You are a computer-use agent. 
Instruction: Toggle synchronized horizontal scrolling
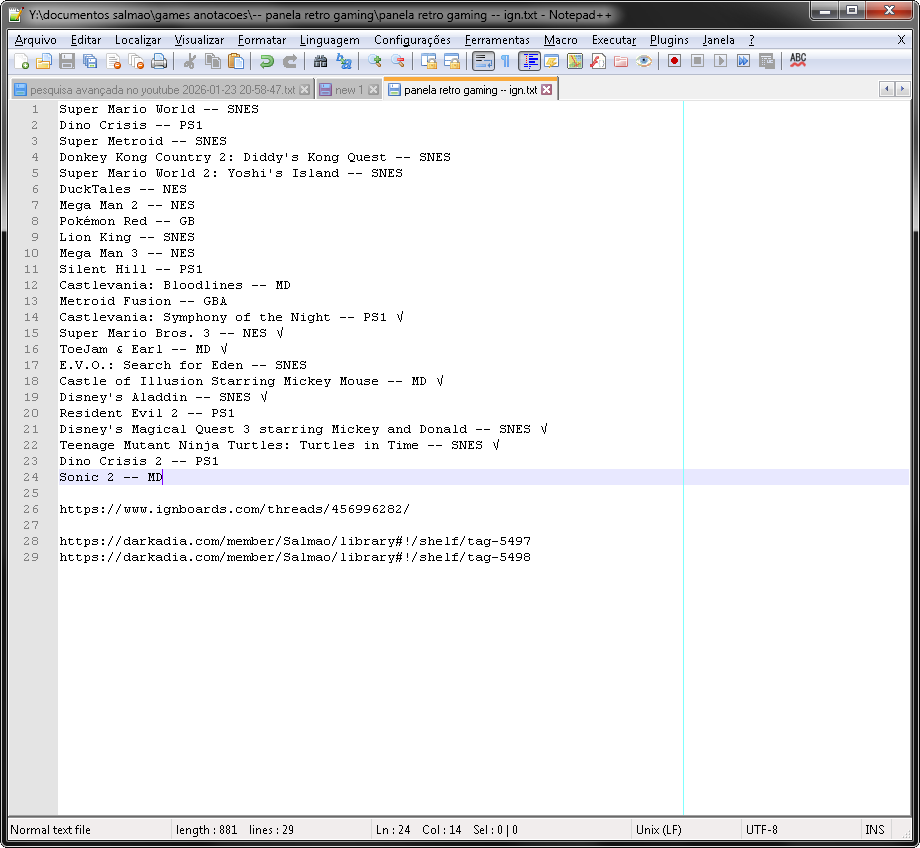(452, 61)
